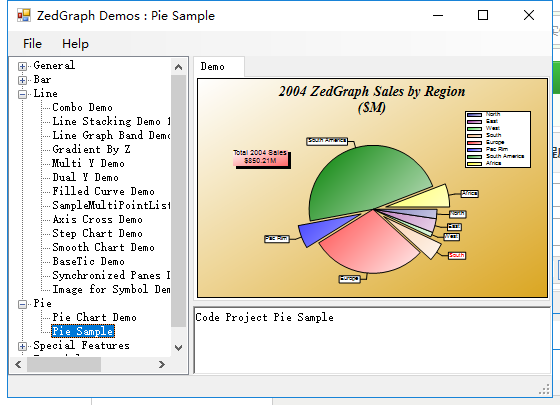The width and height of the screenshot is (560, 405).
Task: Click the tree scroll up arrow
Action: pos(179,67)
